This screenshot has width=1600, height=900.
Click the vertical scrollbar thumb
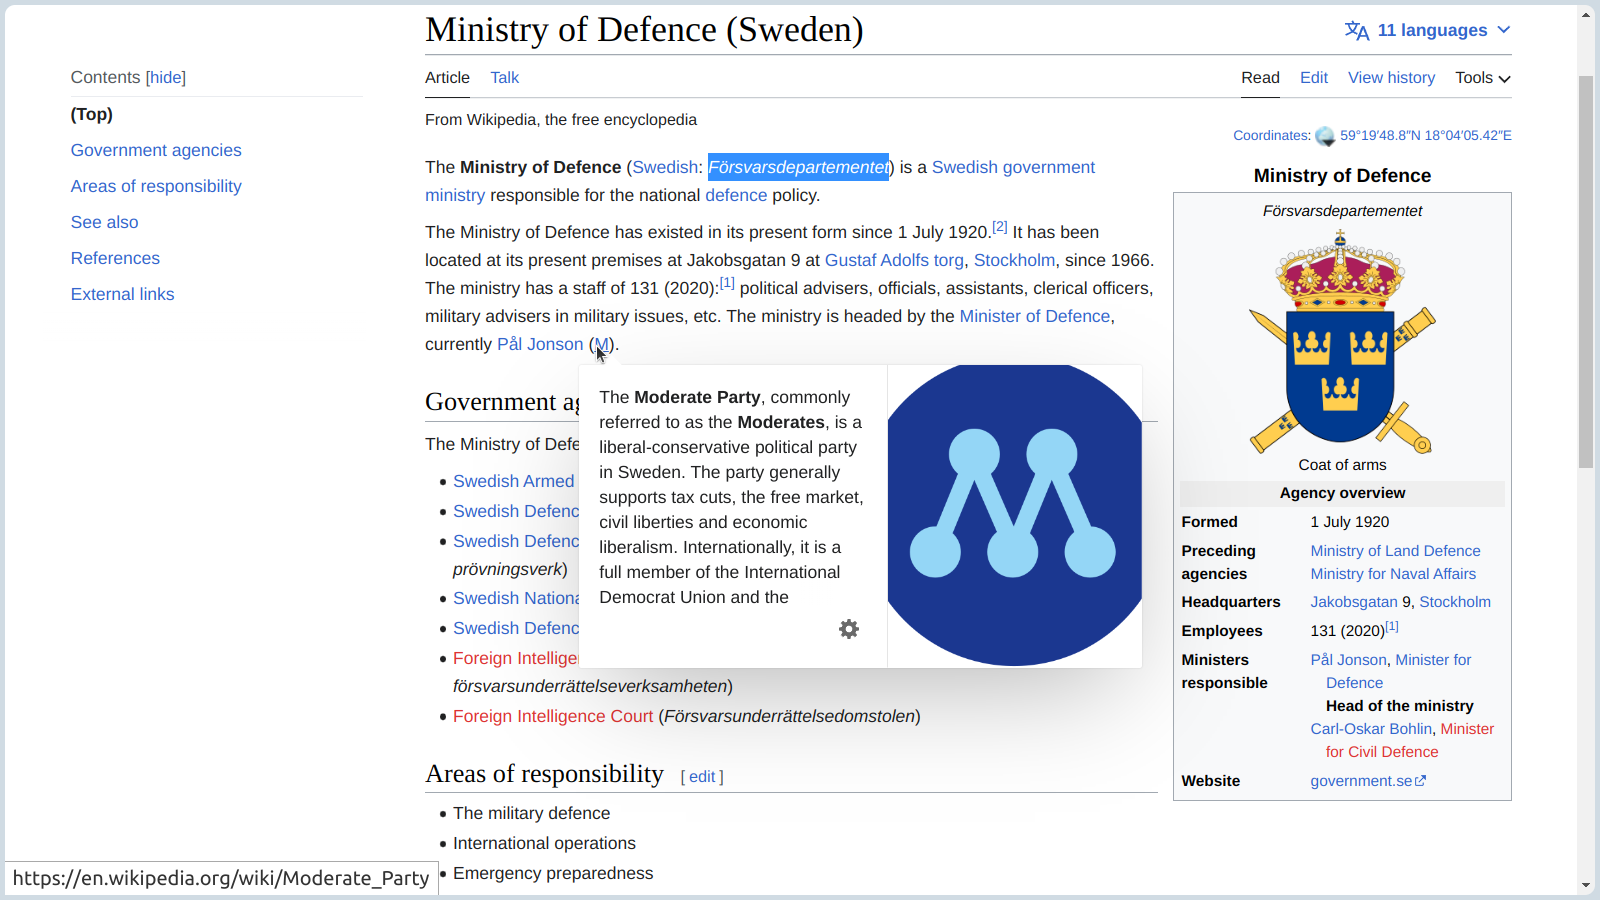click(1586, 270)
